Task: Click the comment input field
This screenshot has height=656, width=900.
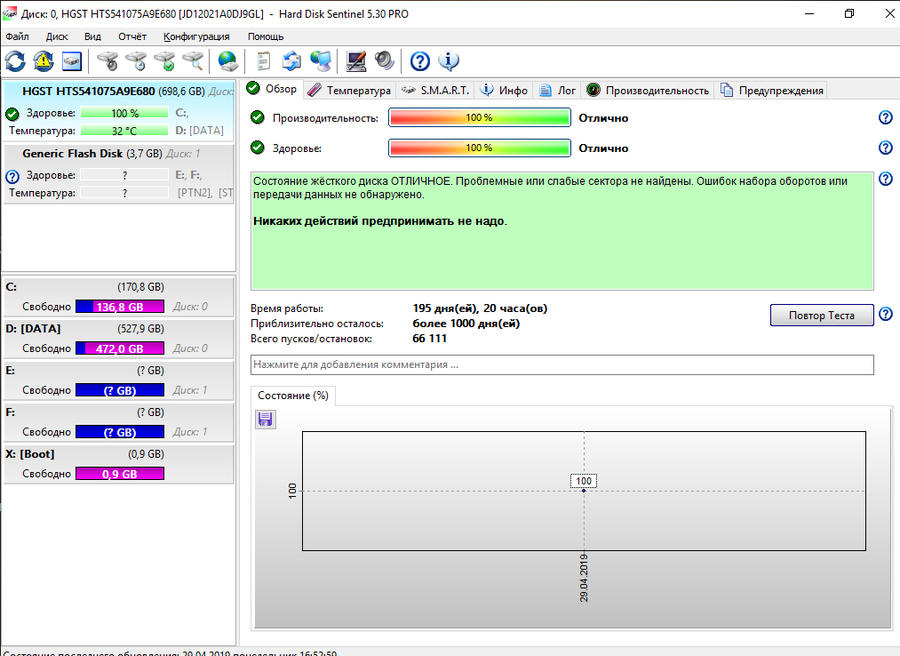Action: 562,364
